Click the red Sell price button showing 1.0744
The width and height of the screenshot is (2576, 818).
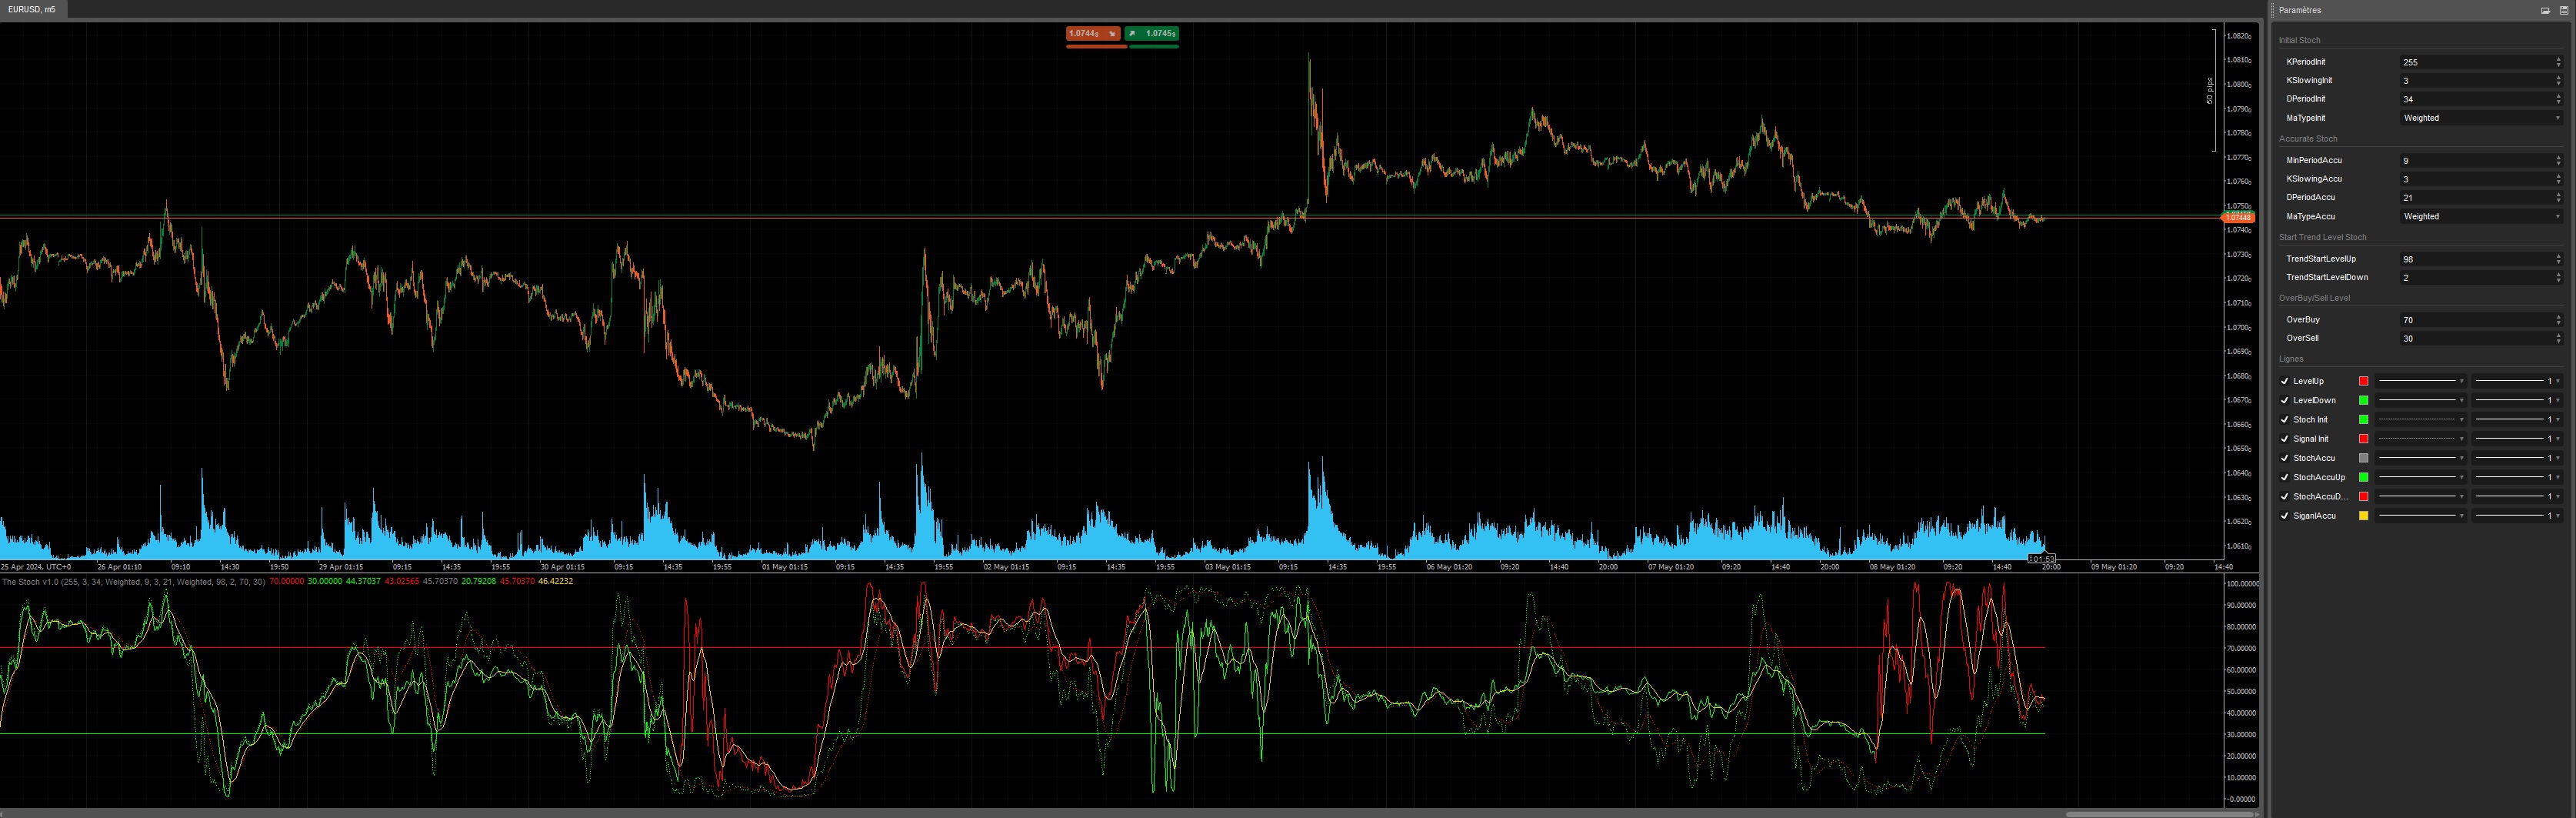[1084, 34]
